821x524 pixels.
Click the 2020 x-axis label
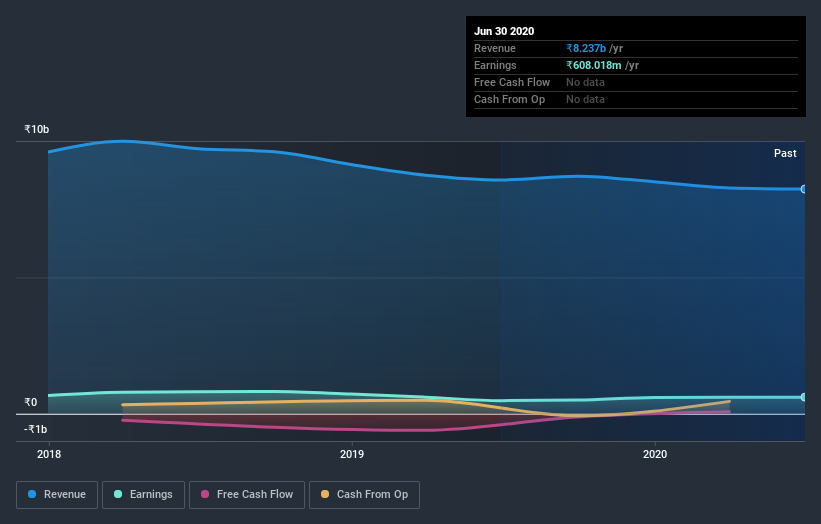(x=655, y=454)
